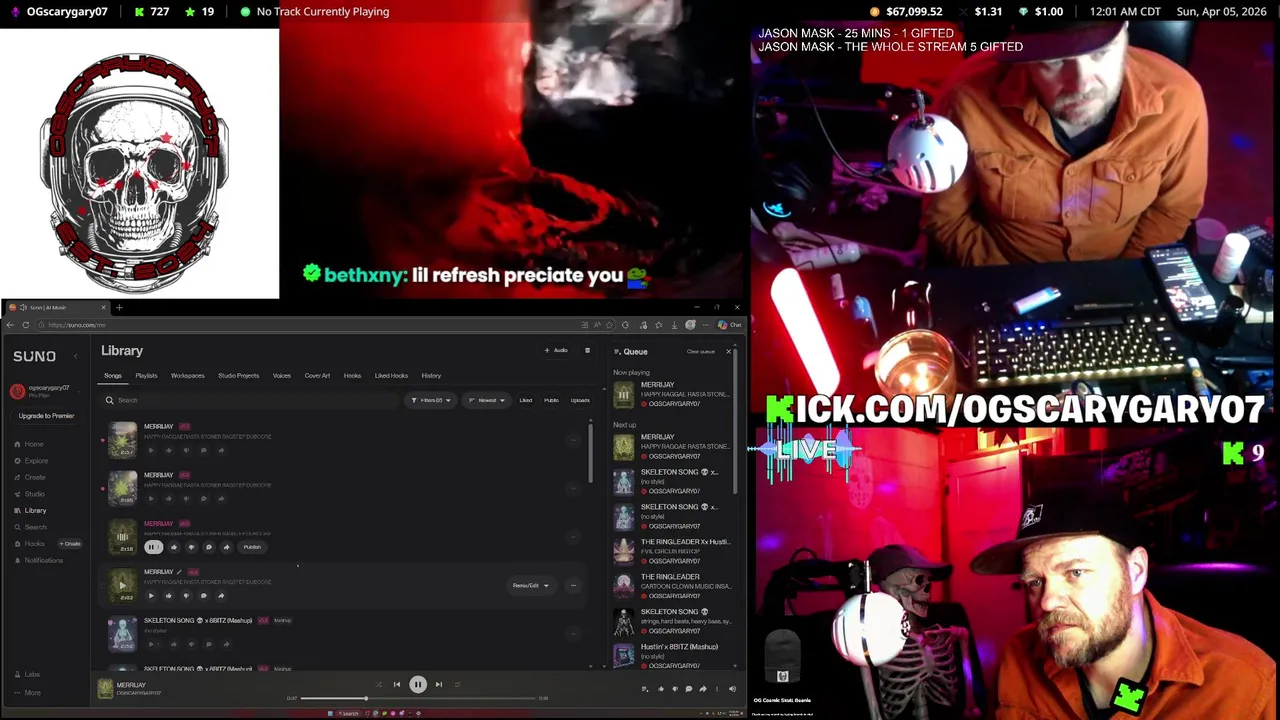This screenshot has height=720, width=1280.
Task: Open queue icon in bottom player bar
Action: click(644, 689)
